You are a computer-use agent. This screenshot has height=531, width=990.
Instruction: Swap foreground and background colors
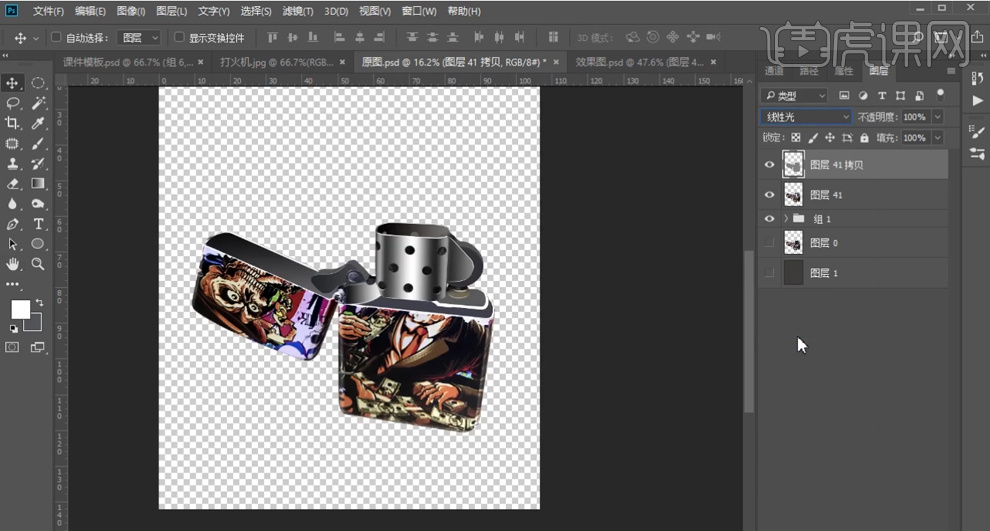(39, 302)
